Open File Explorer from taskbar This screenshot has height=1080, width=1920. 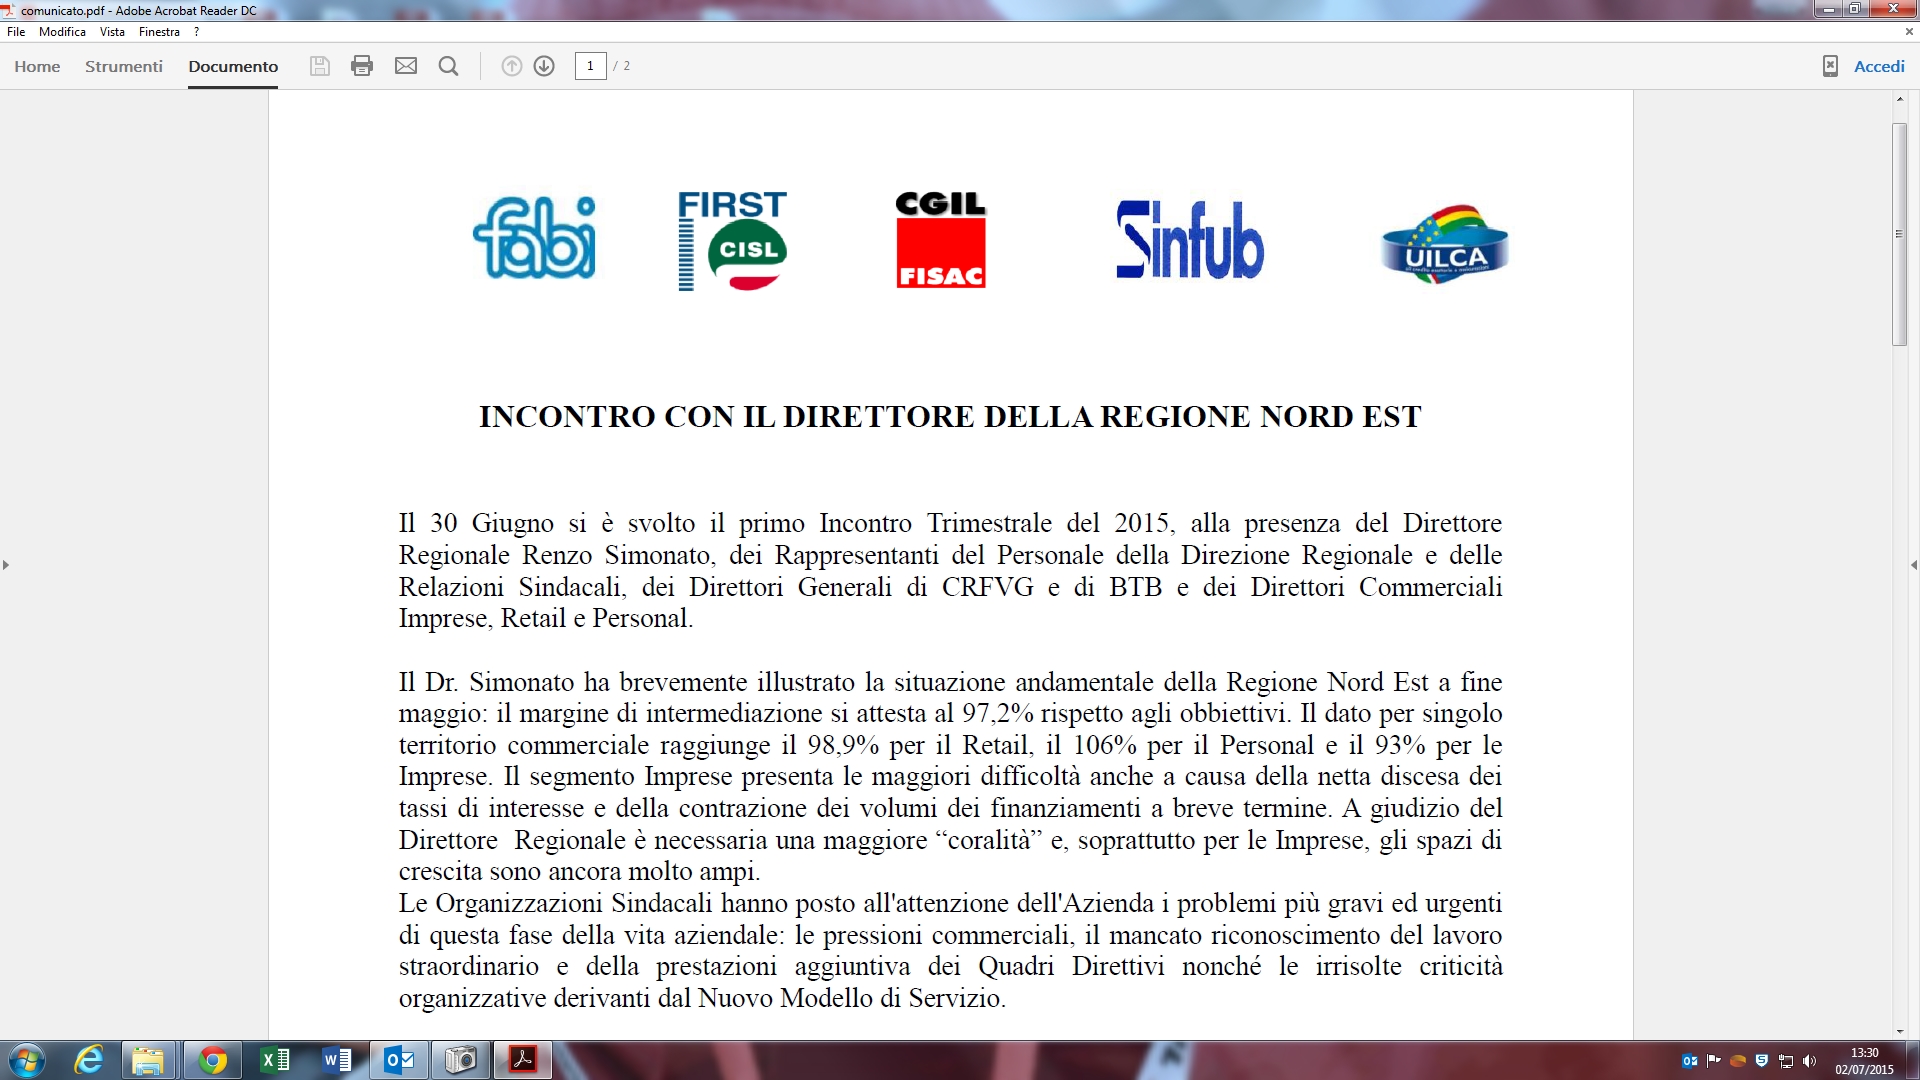[148, 1060]
